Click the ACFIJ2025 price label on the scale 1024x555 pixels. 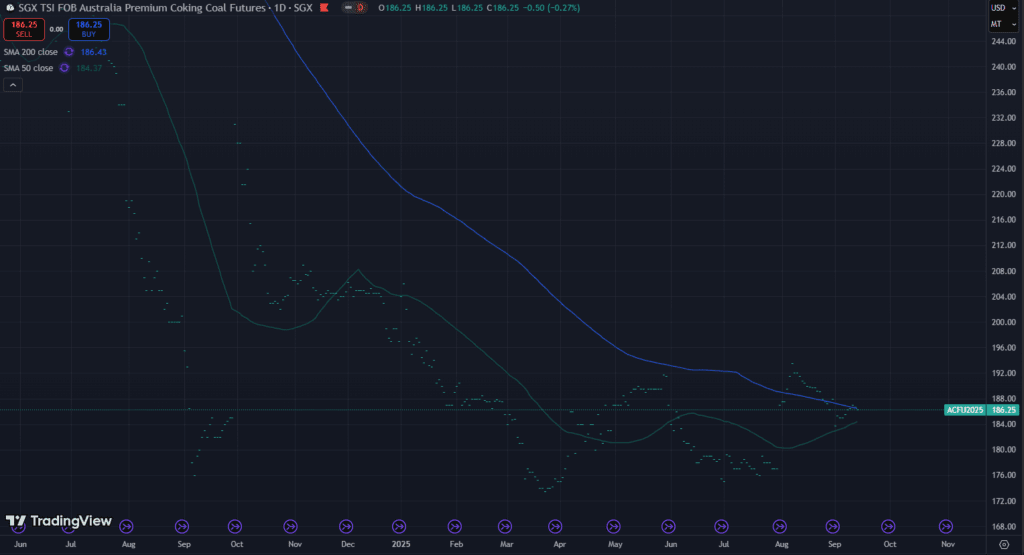click(964, 410)
